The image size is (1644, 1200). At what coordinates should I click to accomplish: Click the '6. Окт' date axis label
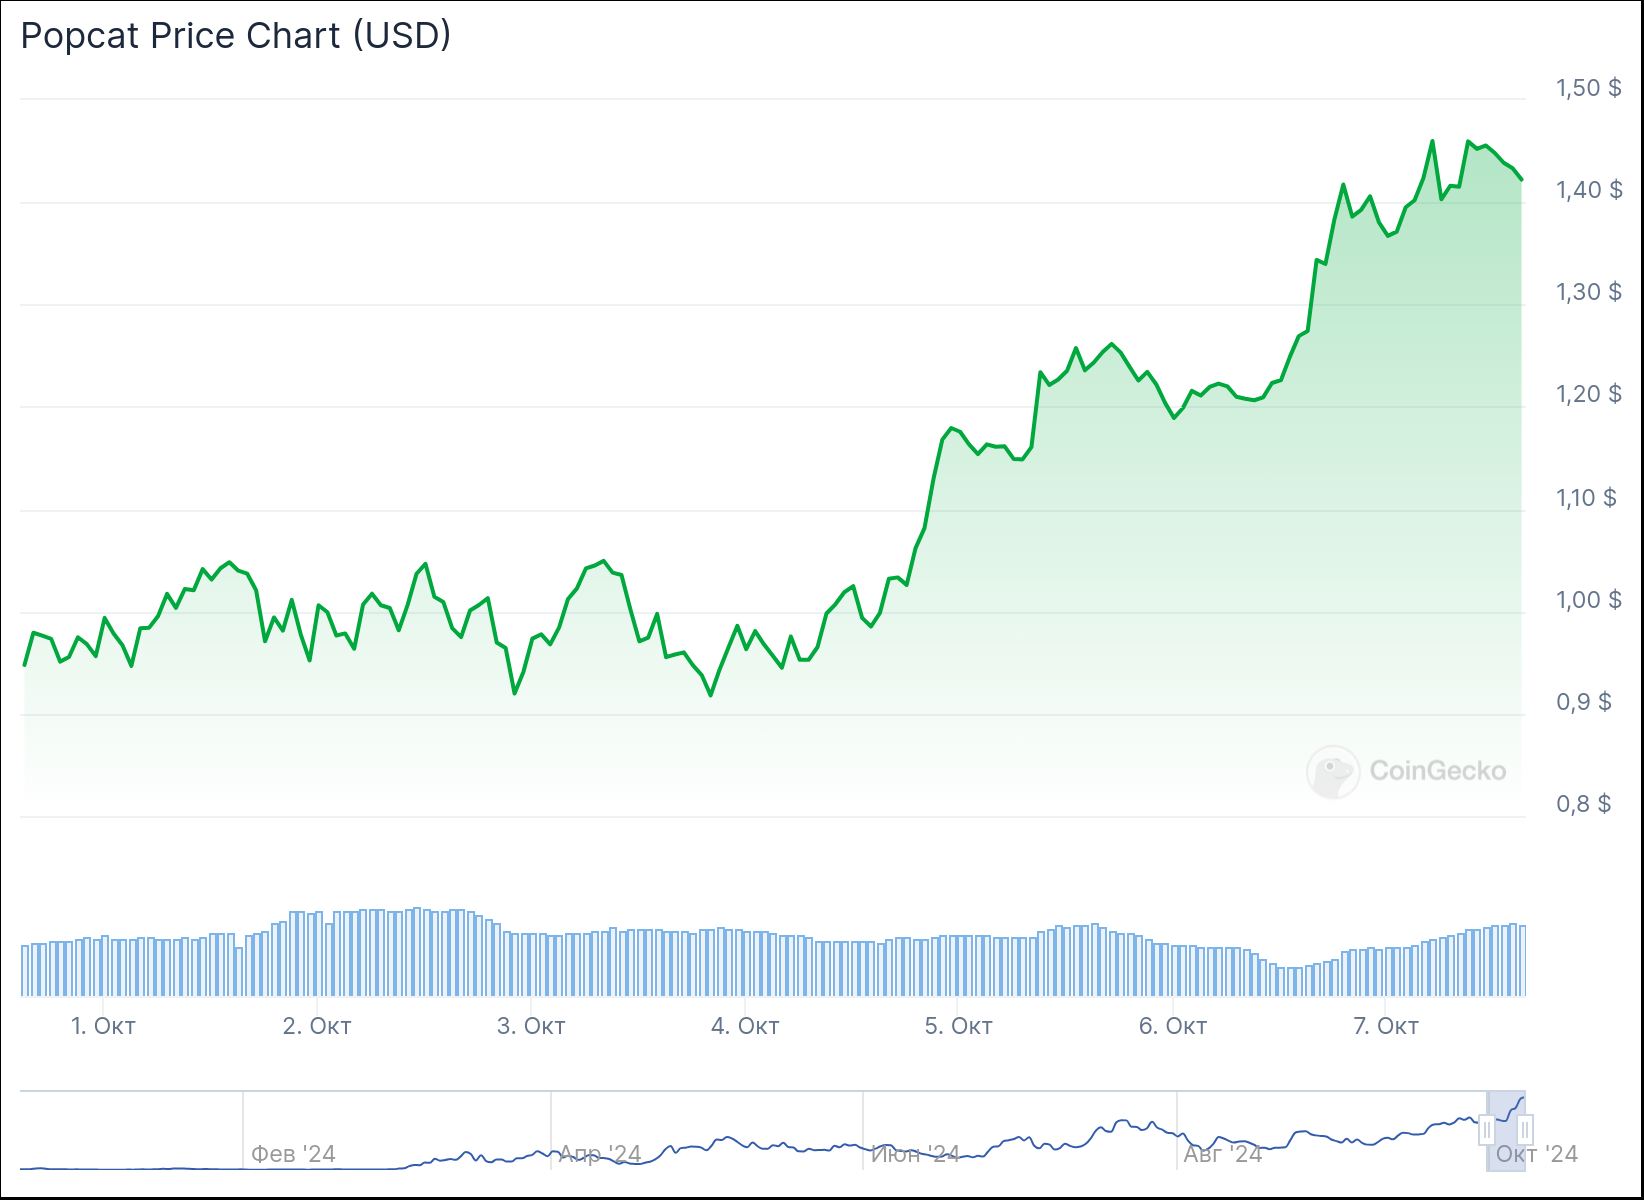[1172, 1026]
